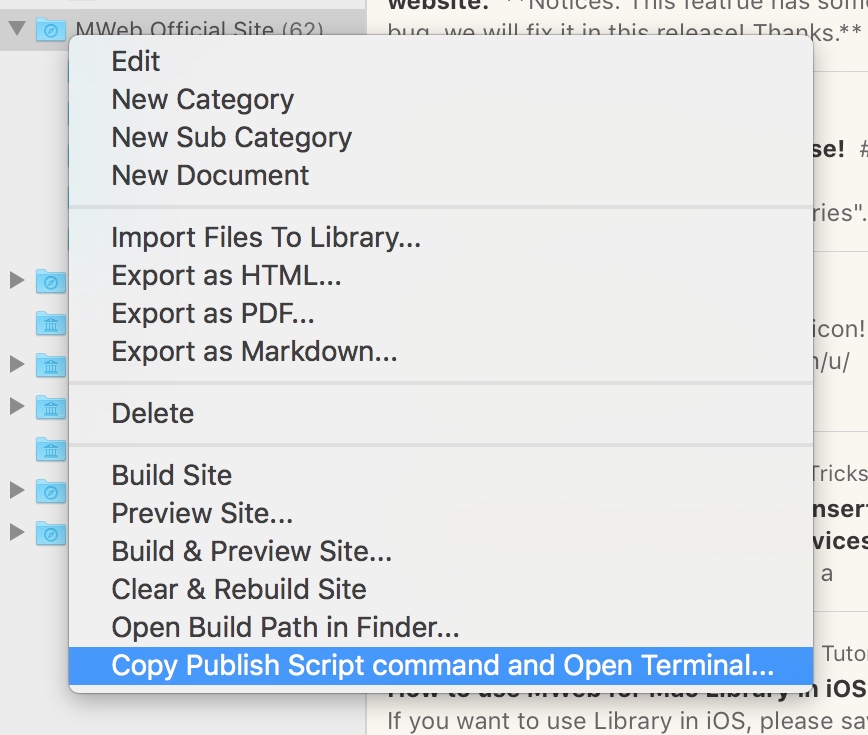Click the topmost library-building folder icon
This screenshot has height=735, width=868.
(50, 323)
